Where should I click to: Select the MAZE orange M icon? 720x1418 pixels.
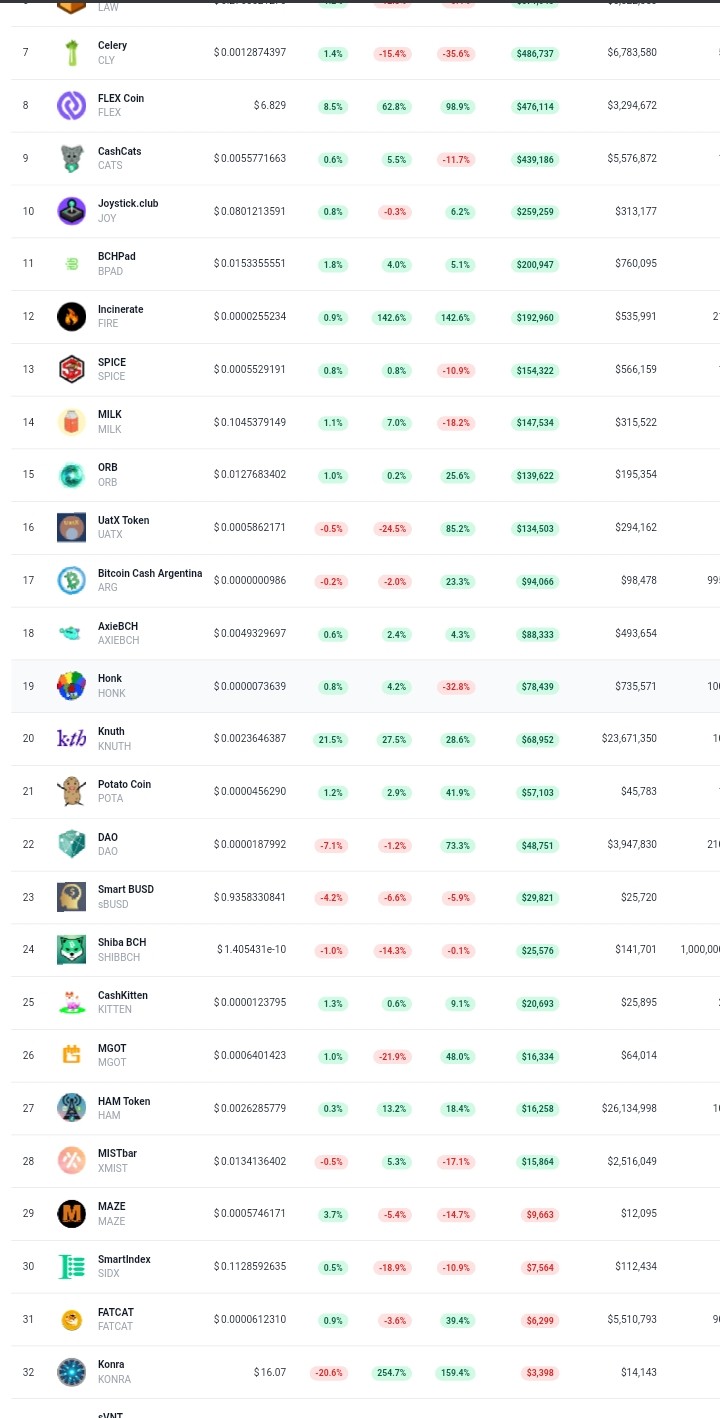72,1213
